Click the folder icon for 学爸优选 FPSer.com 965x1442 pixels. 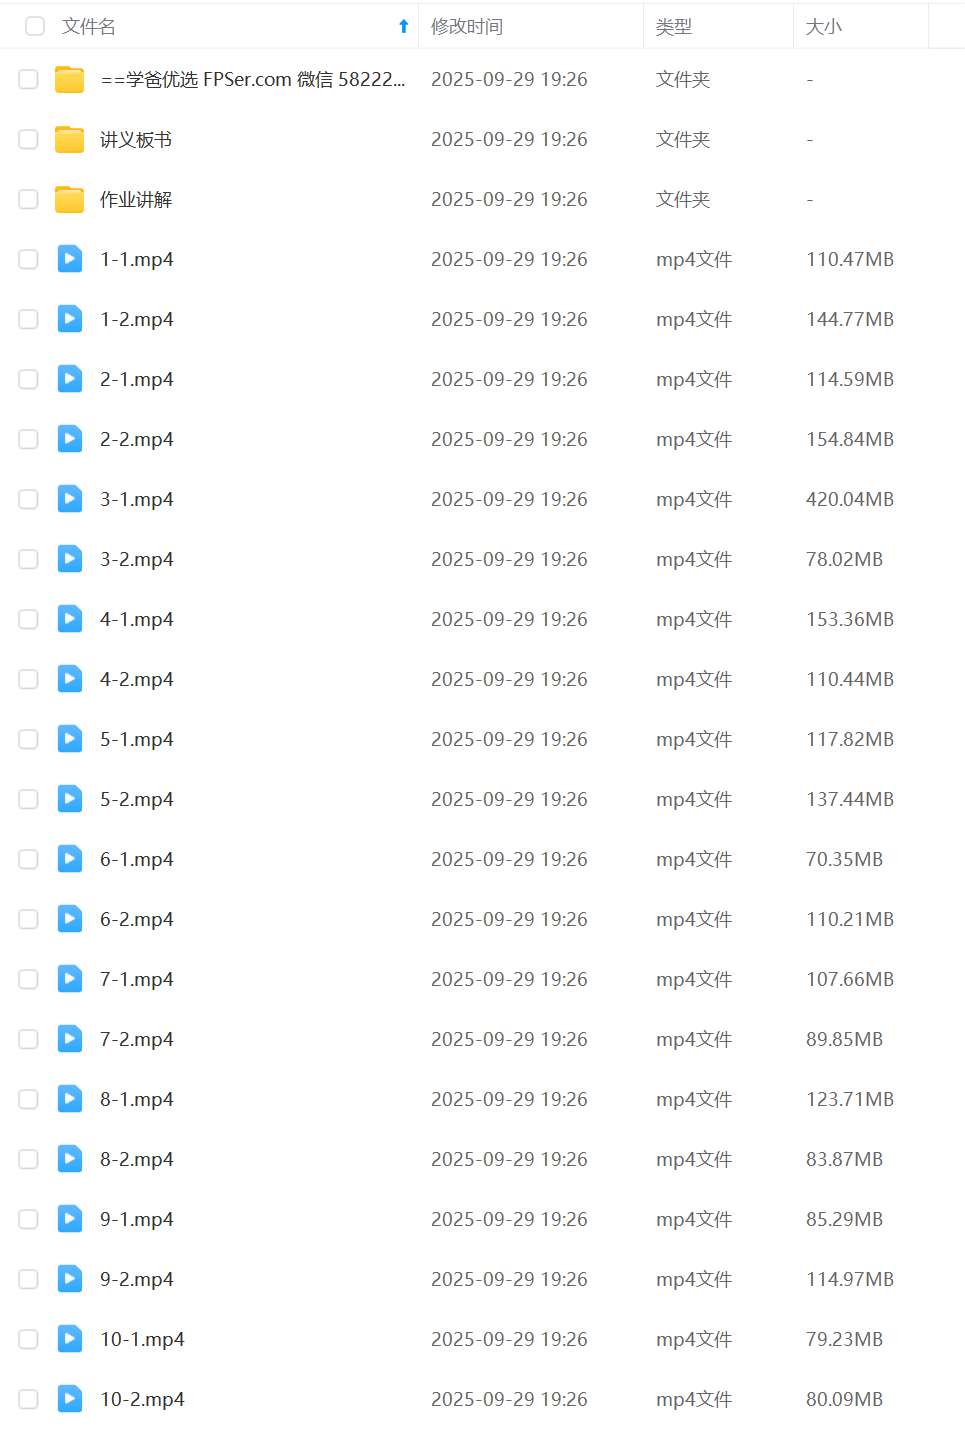(69, 79)
